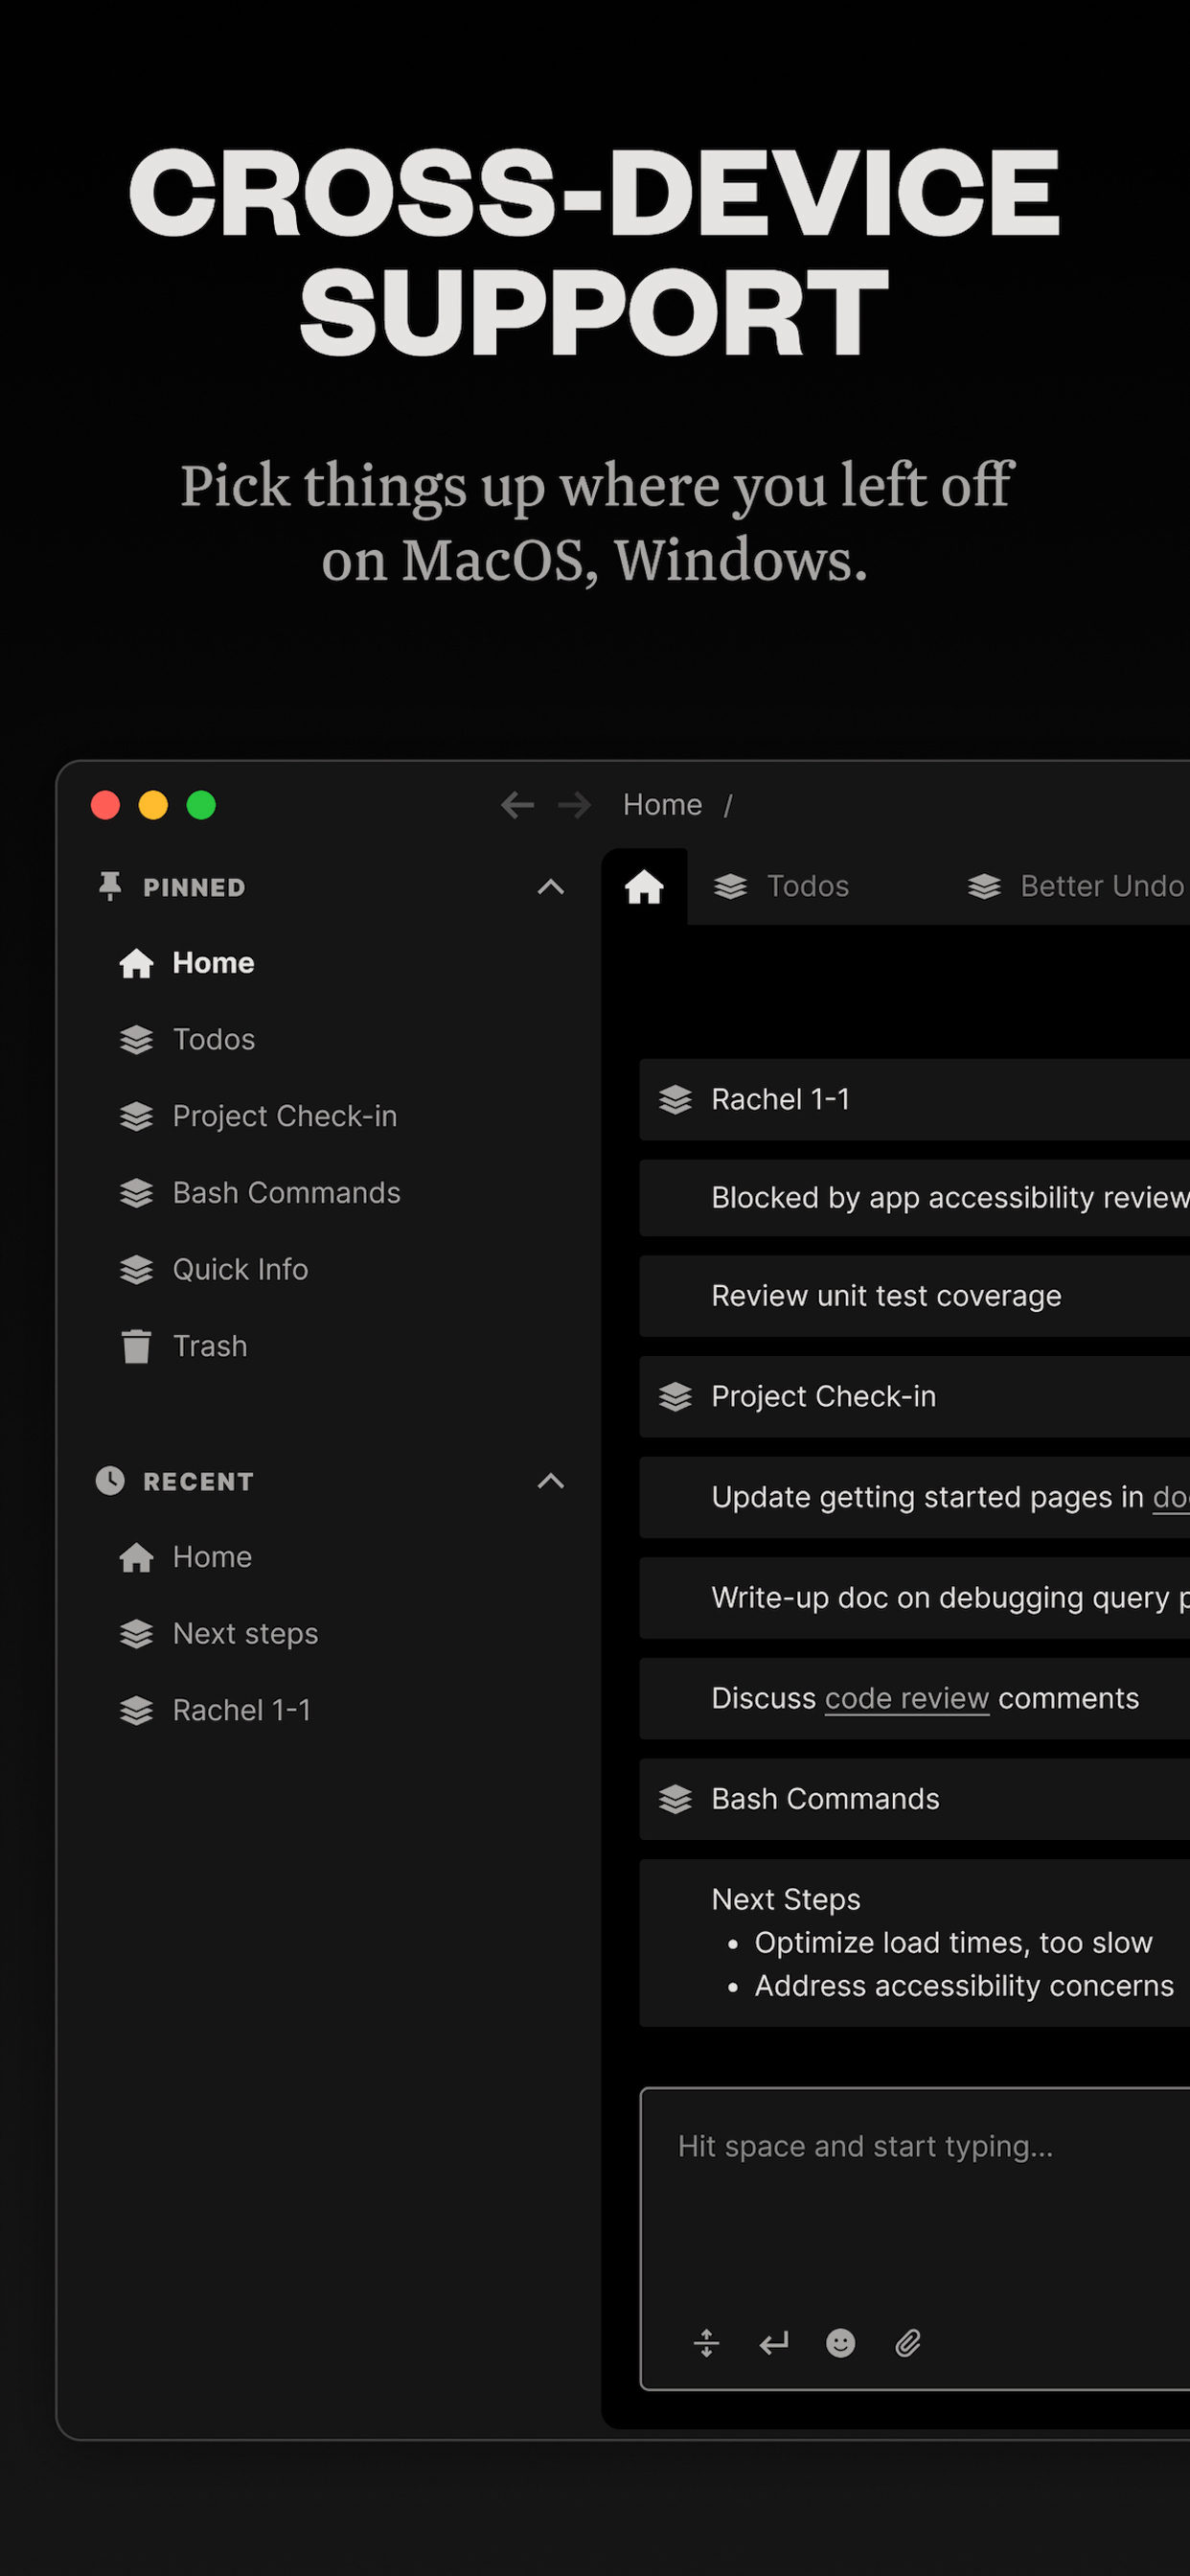Open the Rachel 1-1 card in main pane
This screenshot has height=2576, width=1190.
(x=914, y=1100)
